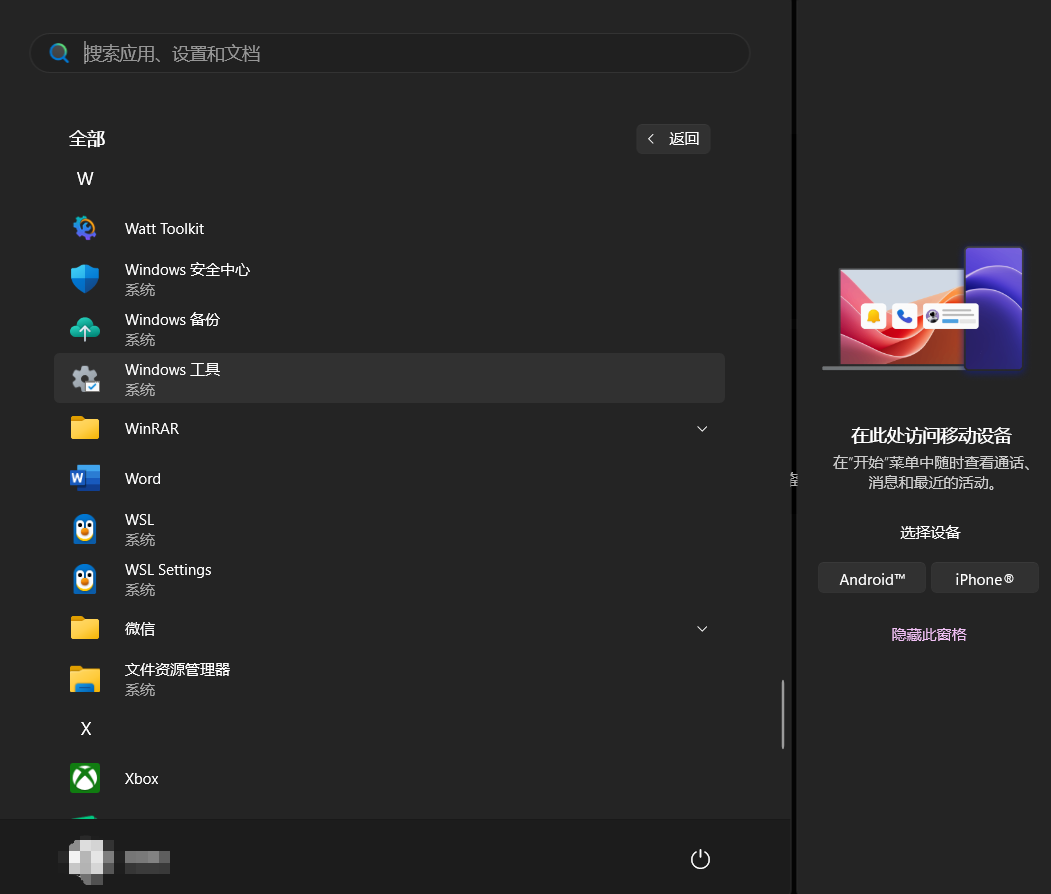Open the Windows 工具 gear icon
The width and height of the screenshot is (1051, 894).
(x=85, y=379)
